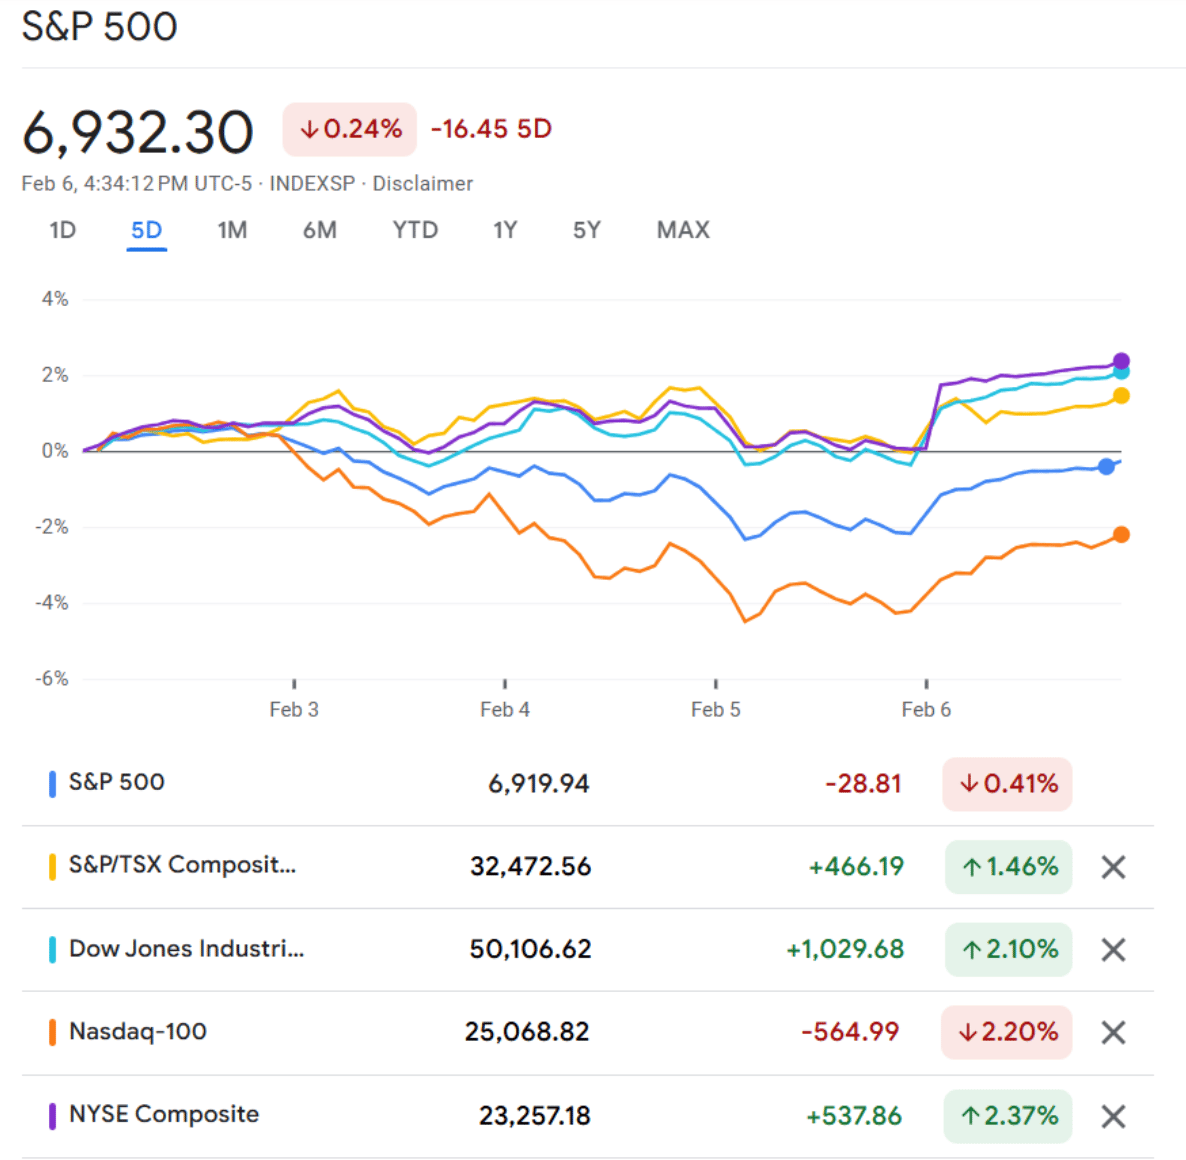
Task: Remove Dow Jones Industrial comparison X icon
Action: [1113, 950]
